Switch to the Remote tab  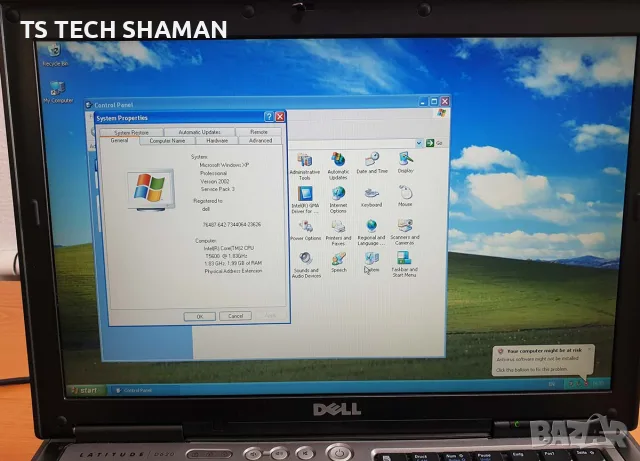pos(258,132)
